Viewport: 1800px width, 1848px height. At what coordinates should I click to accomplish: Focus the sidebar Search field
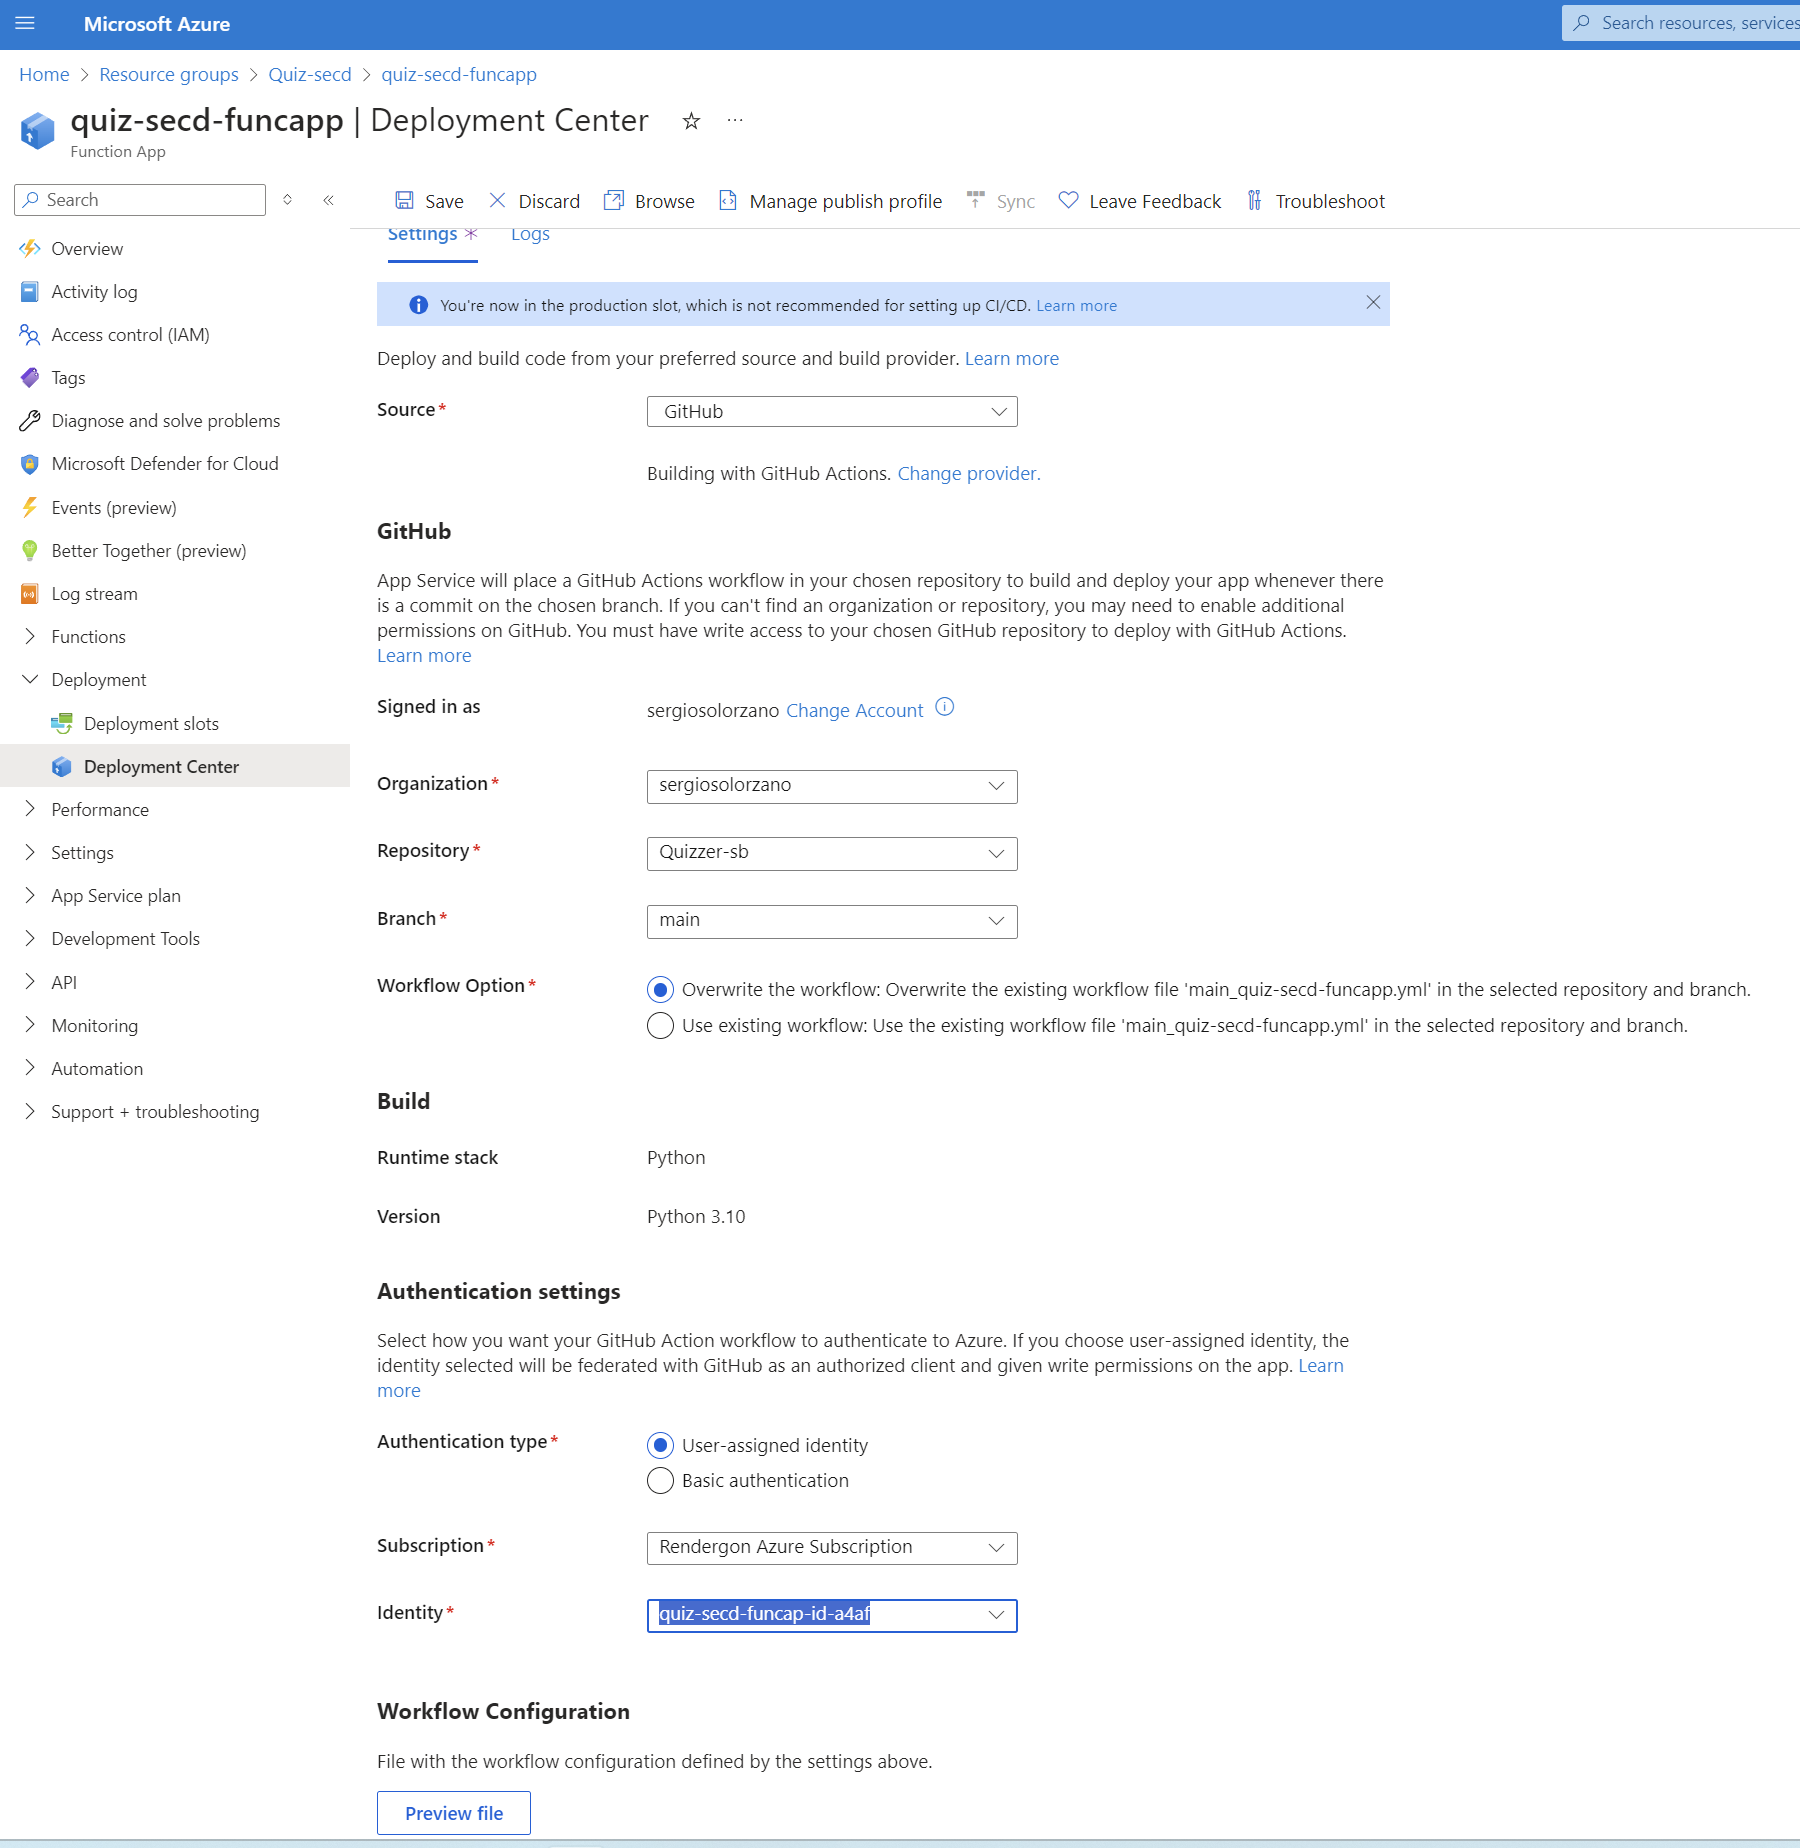pyautogui.click(x=140, y=200)
